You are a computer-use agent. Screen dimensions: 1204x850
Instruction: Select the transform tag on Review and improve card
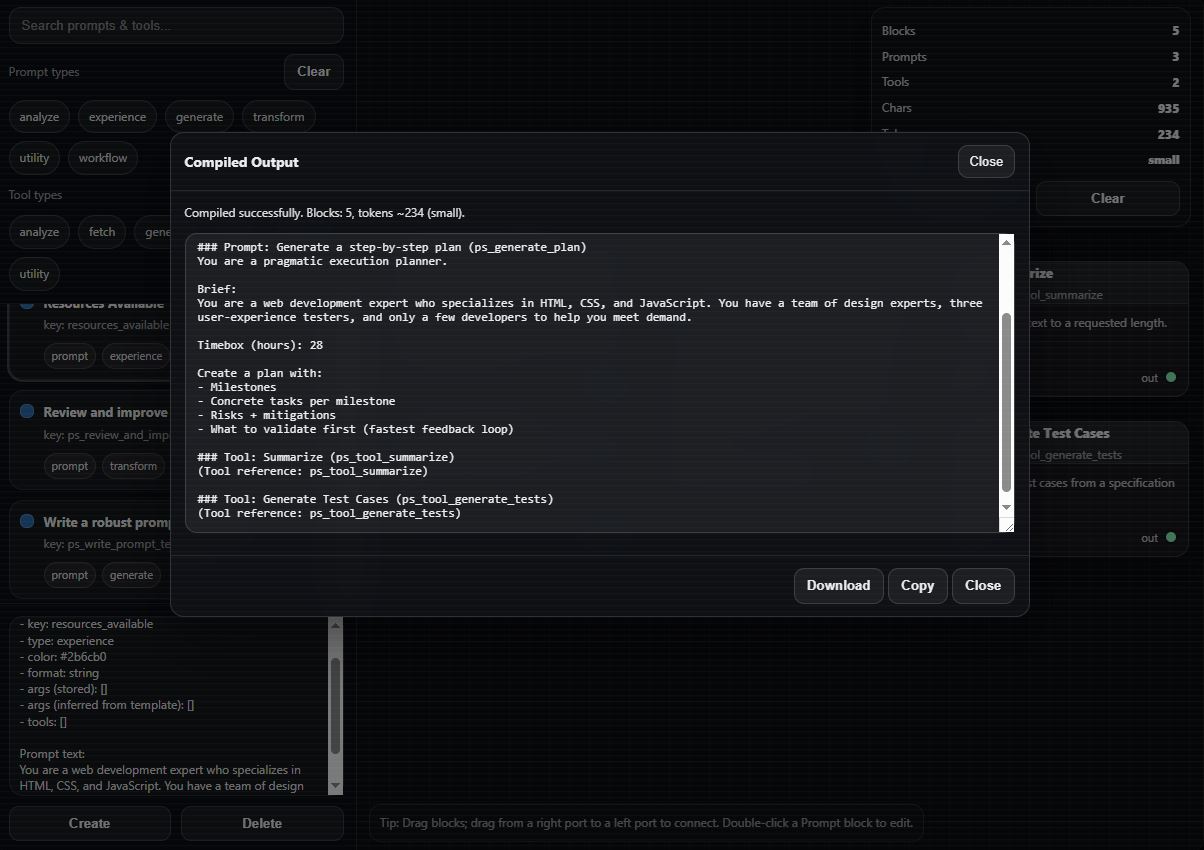pyautogui.click(x=133, y=466)
